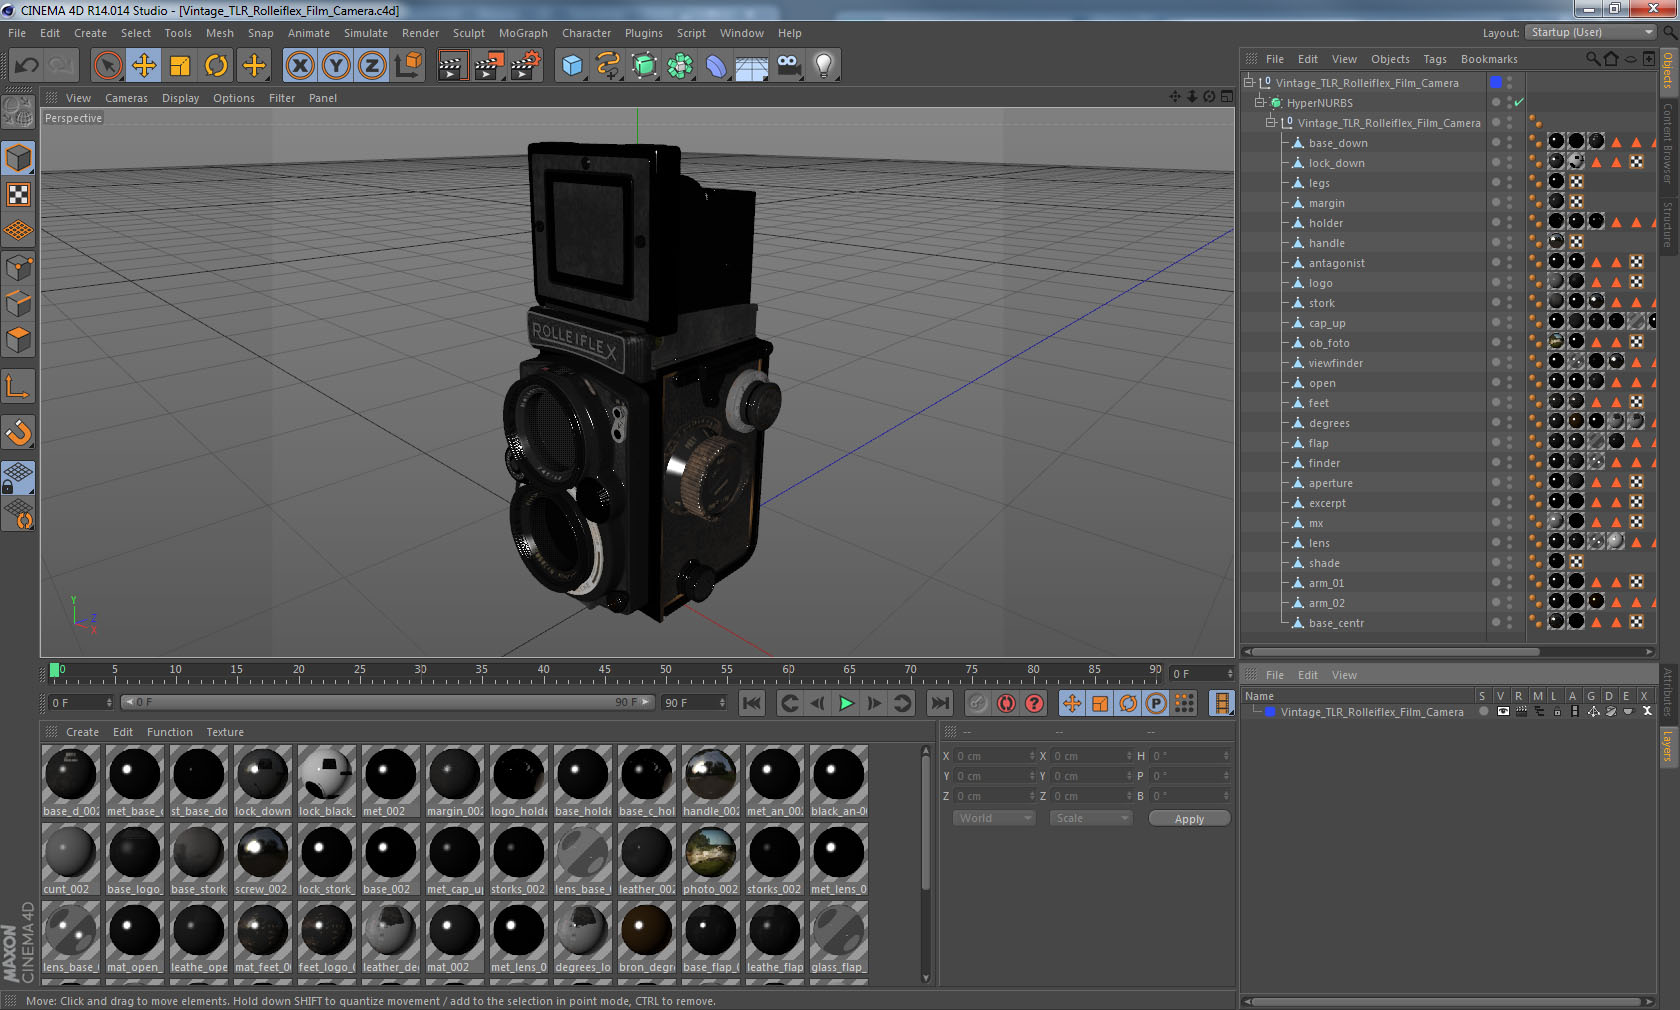Activate the Rotate tool

click(216, 66)
